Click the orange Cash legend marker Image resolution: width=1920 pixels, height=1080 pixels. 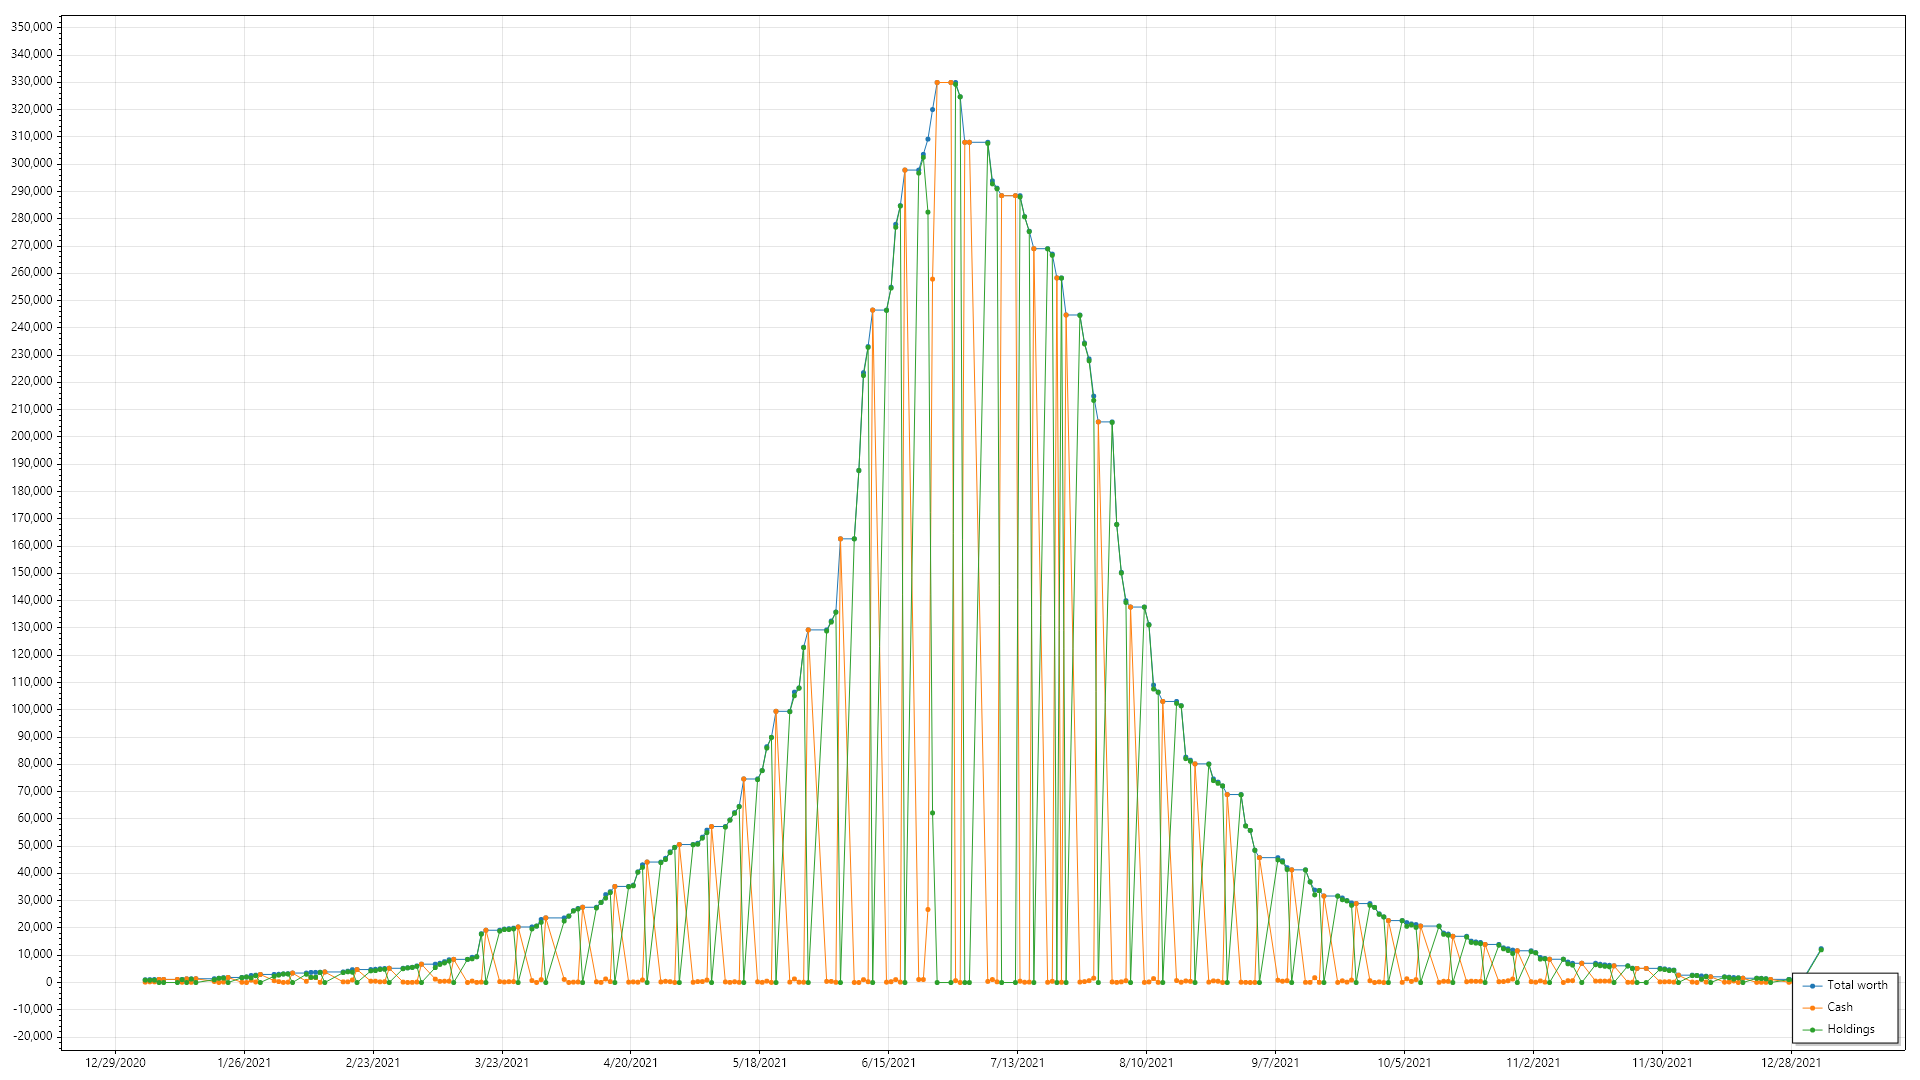[1812, 1008]
